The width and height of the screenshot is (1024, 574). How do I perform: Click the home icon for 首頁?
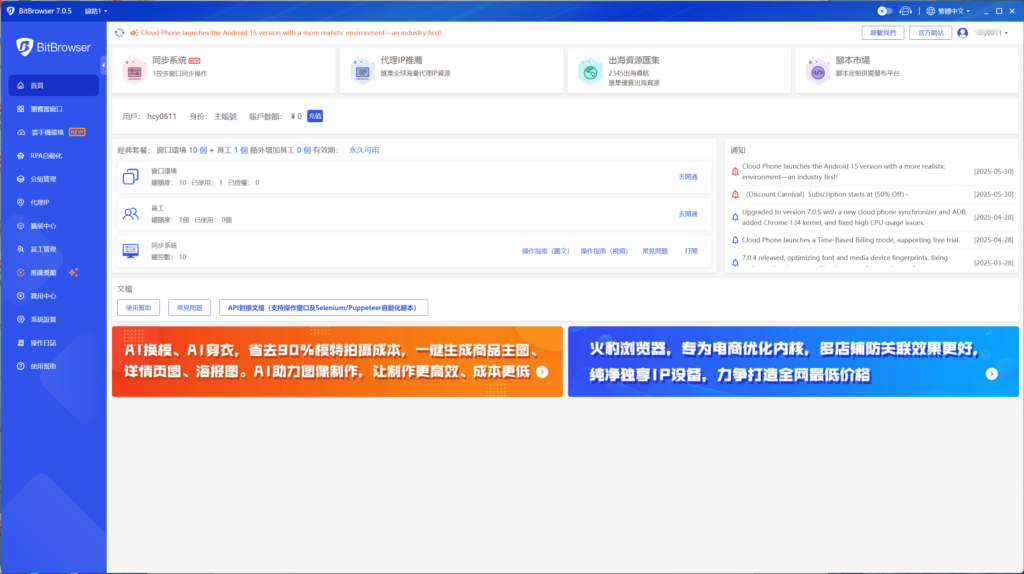pyautogui.click(x=20, y=86)
